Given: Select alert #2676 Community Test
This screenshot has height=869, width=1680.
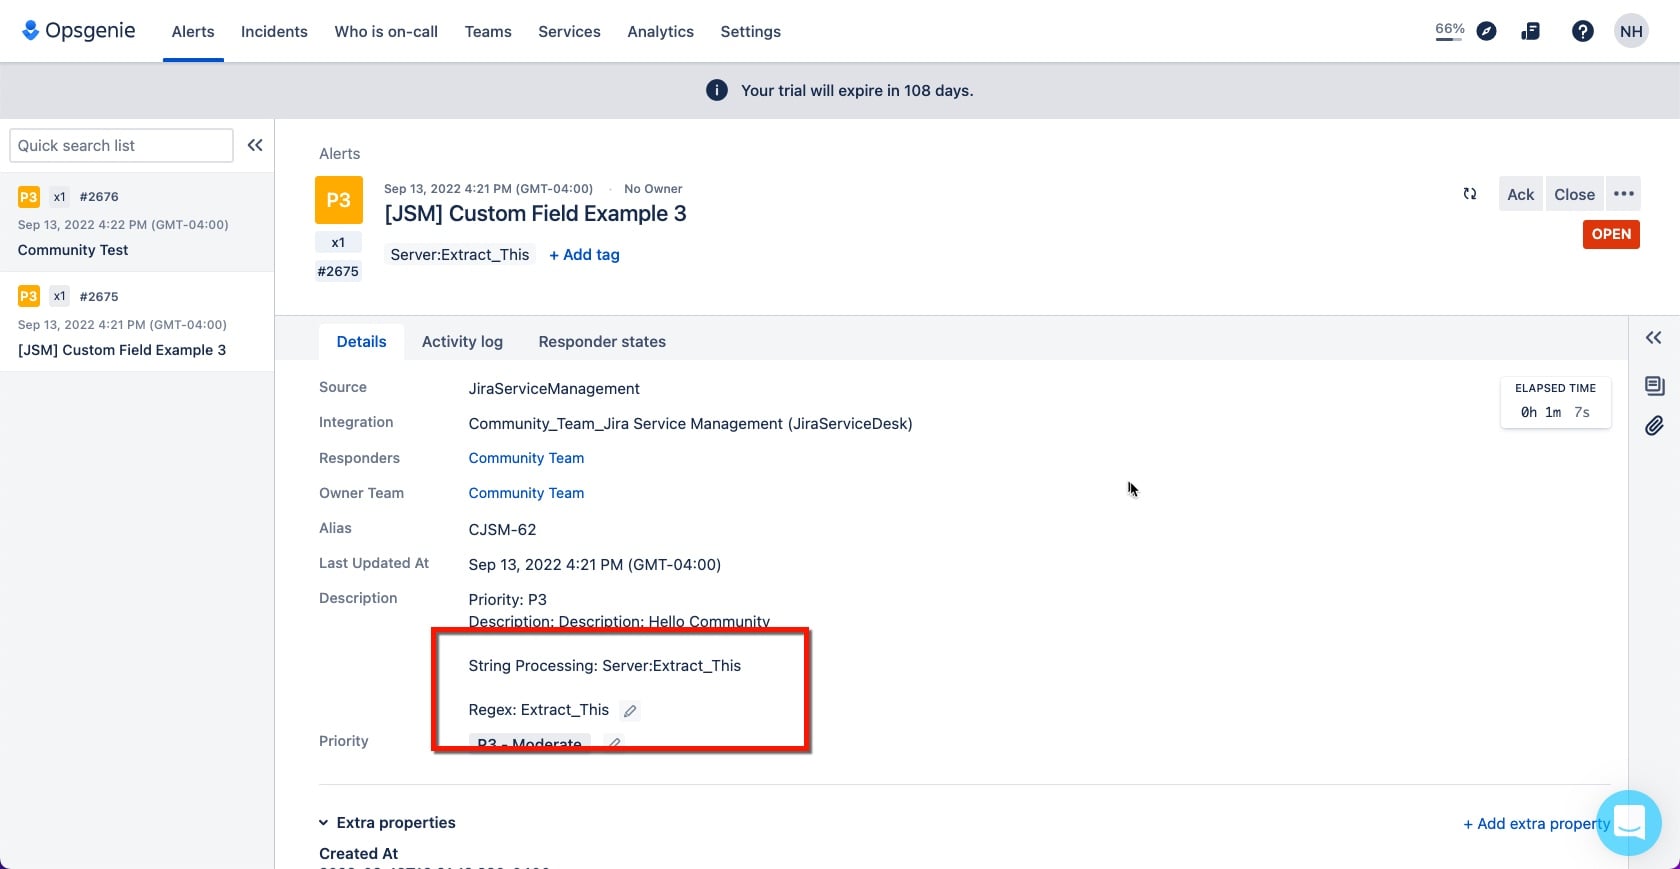Looking at the screenshot, I should [x=137, y=222].
